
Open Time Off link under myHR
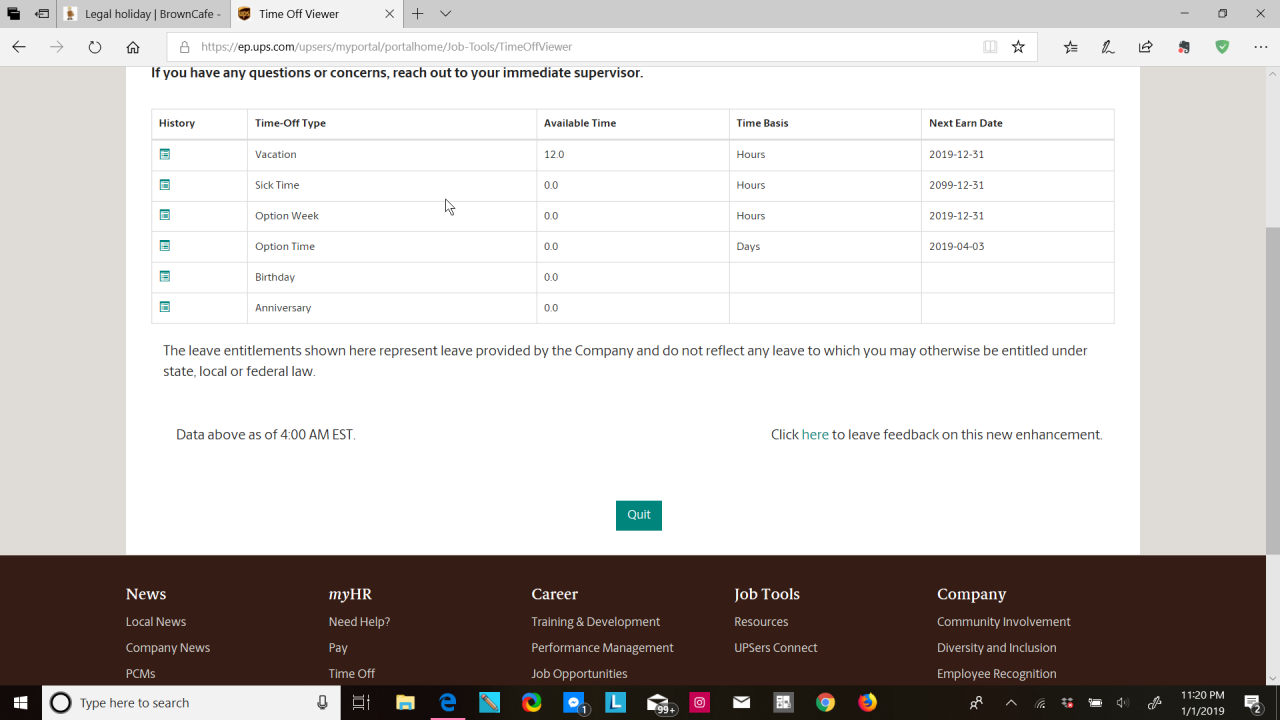tap(352, 674)
